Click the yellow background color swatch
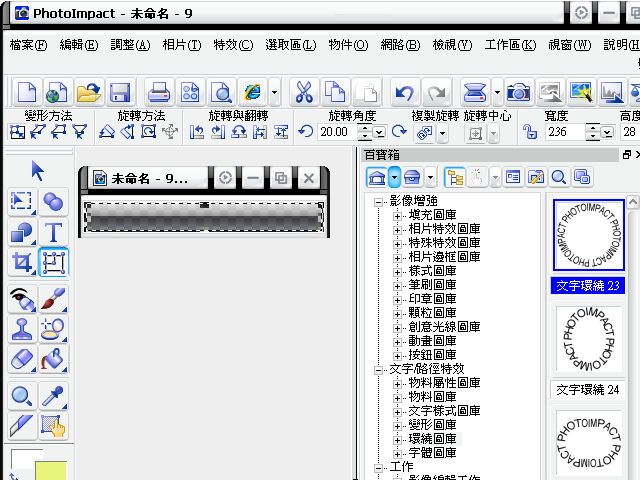 click(x=51, y=471)
